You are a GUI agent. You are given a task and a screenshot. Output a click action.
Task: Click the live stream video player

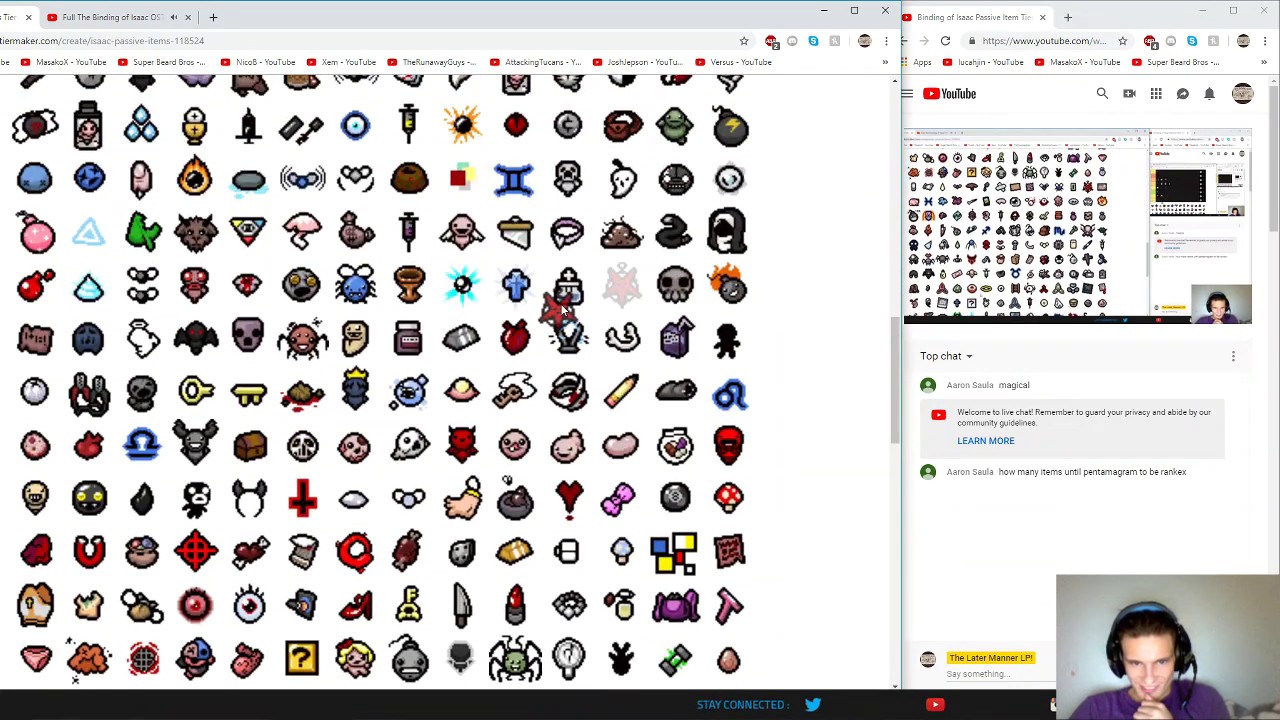[1077, 226]
